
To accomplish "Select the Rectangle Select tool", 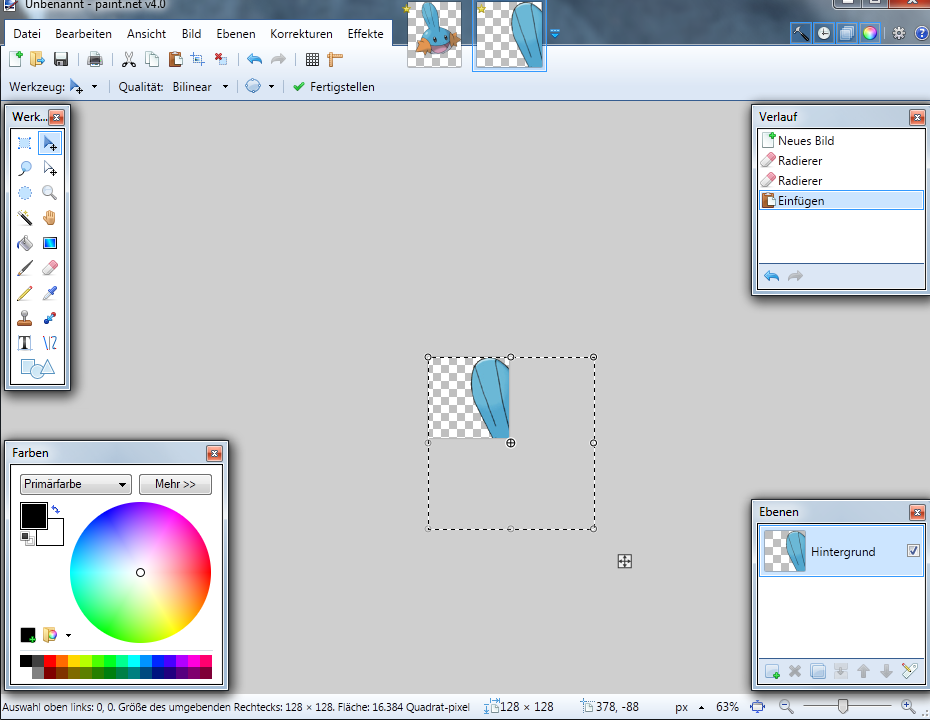I will tap(24, 143).
